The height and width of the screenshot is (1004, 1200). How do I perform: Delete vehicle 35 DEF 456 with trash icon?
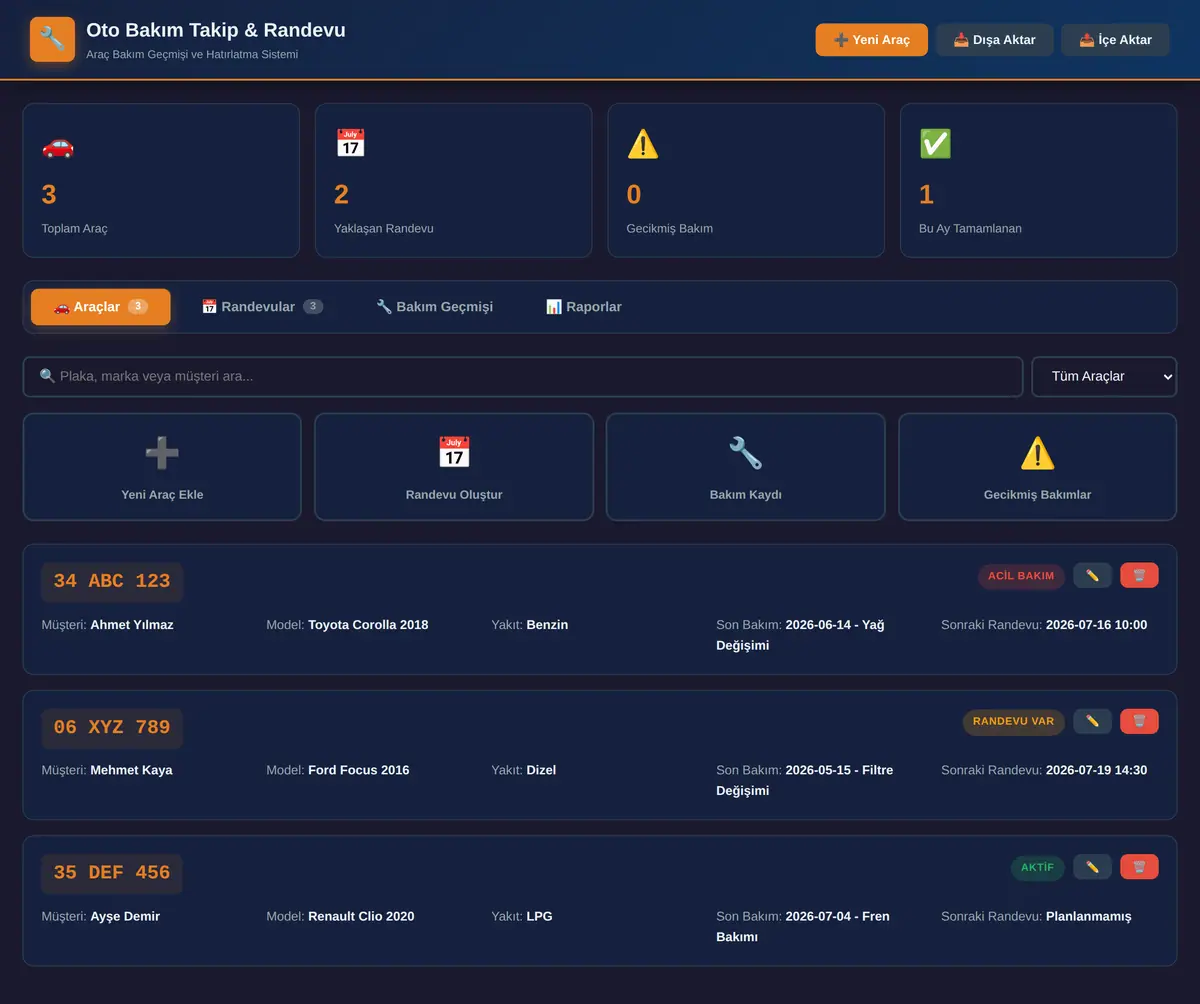click(x=1139, y=867)
